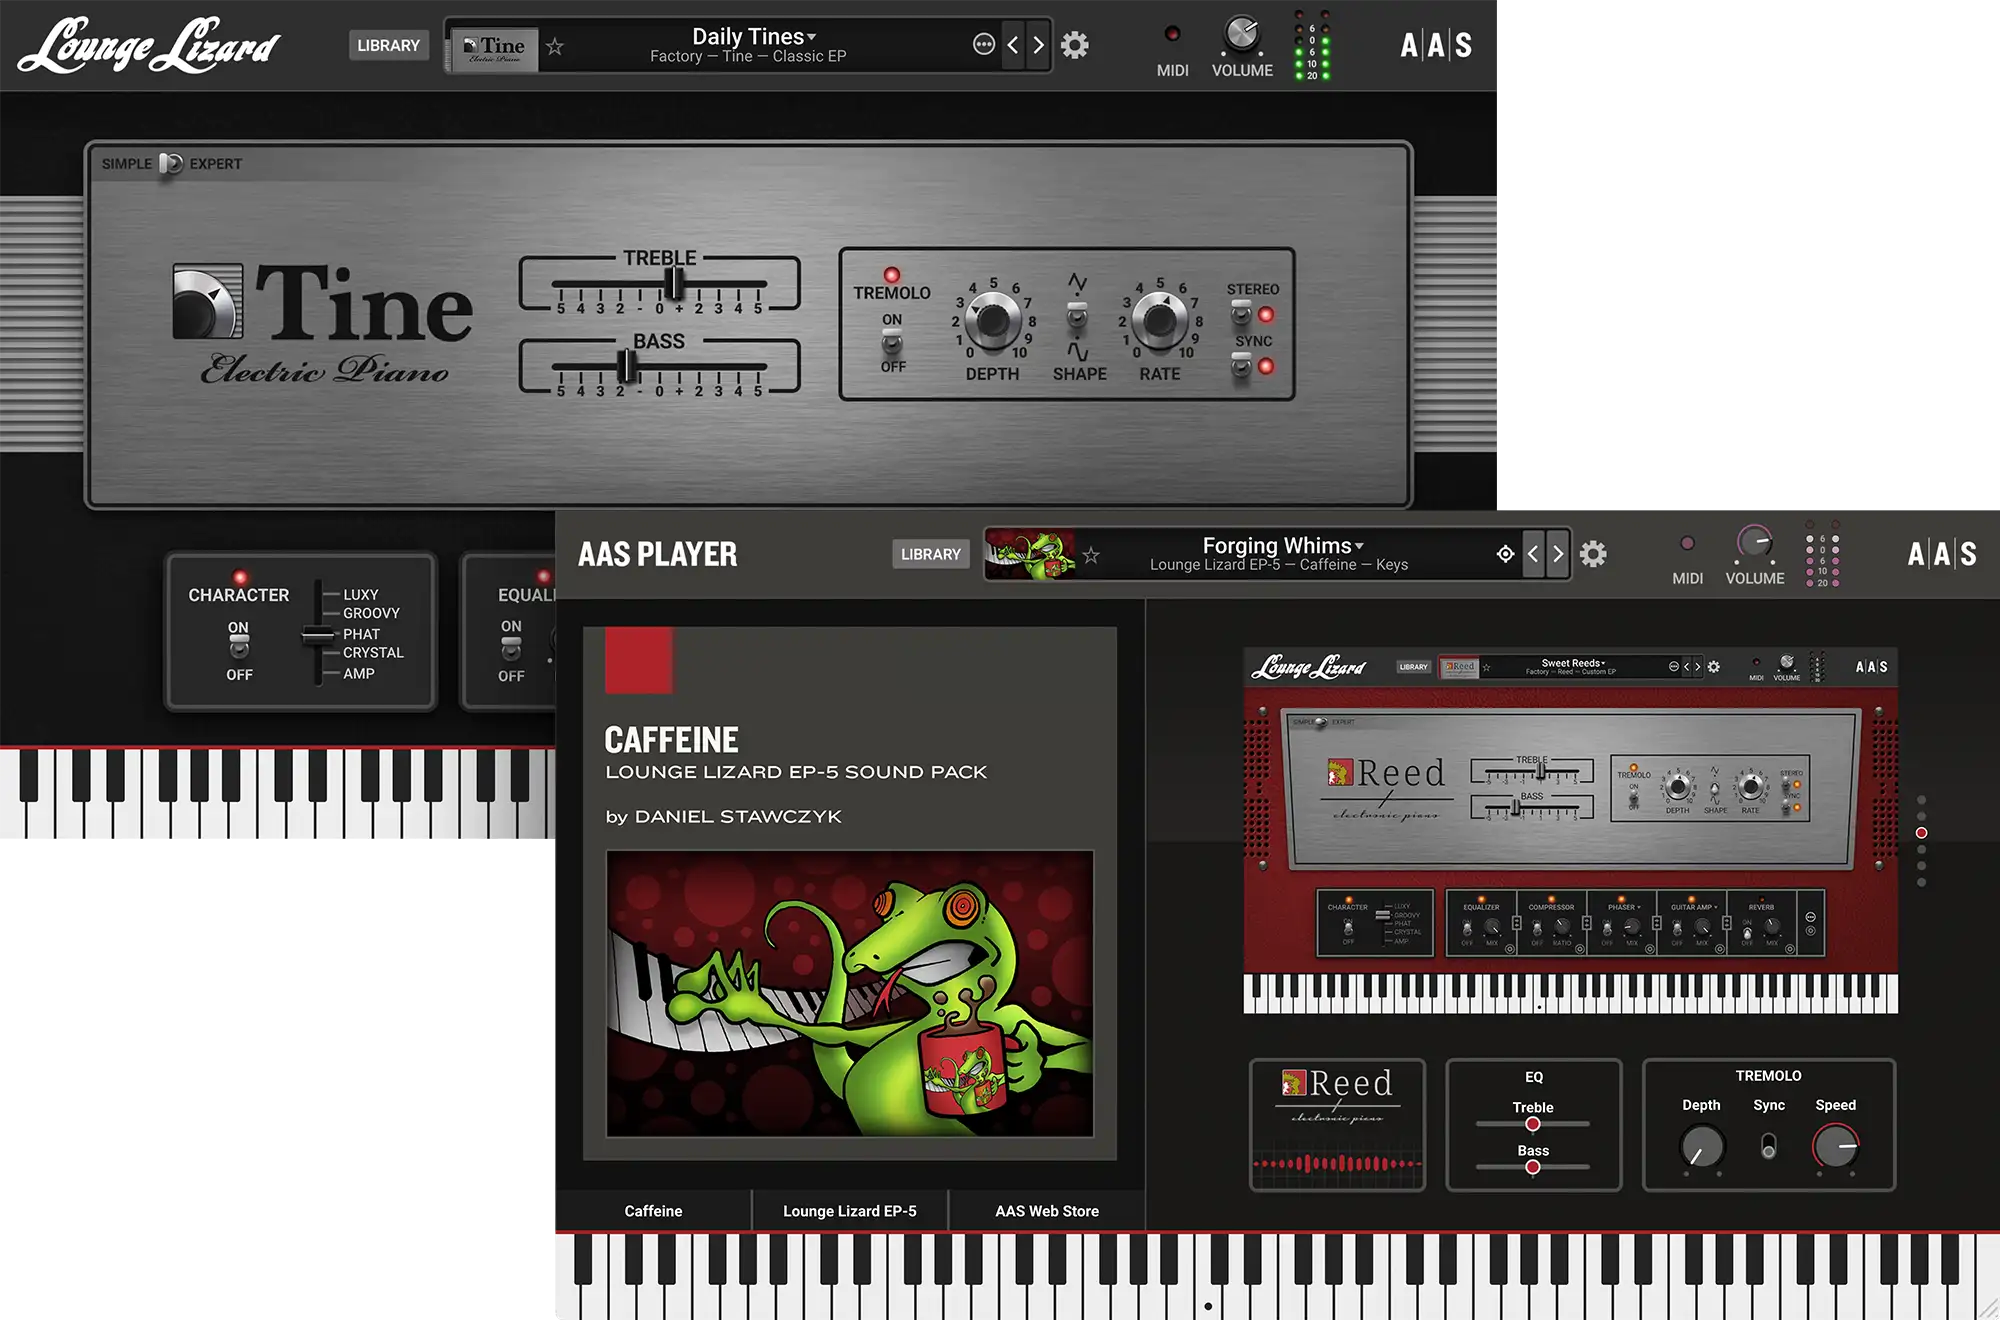Open LIBRARY in AAS Player
This screenshot has width=2000, height=1320.
pyautogui.click(x=930, y=554)
